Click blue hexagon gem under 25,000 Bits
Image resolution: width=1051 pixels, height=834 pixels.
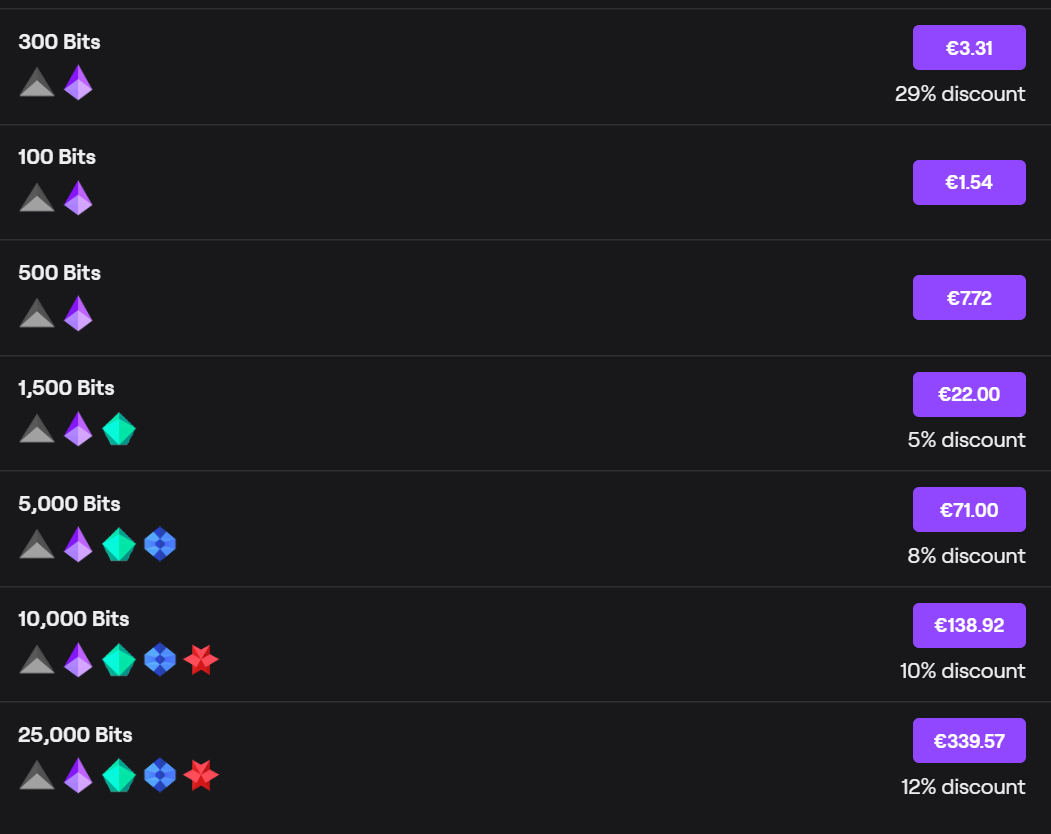pyautogui.click(x=160, y=776)
